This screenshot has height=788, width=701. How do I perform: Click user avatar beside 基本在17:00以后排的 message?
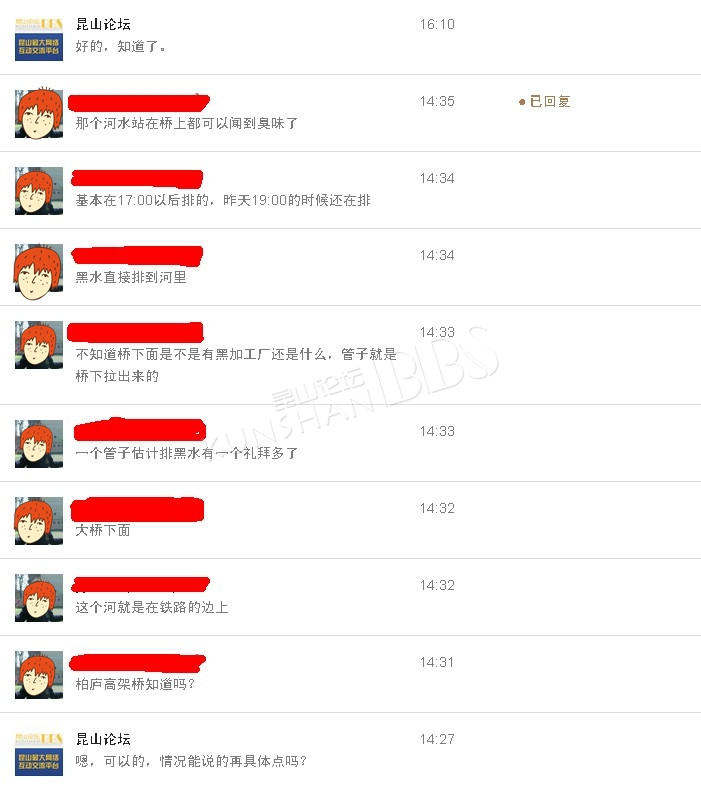tap(39, 191)
